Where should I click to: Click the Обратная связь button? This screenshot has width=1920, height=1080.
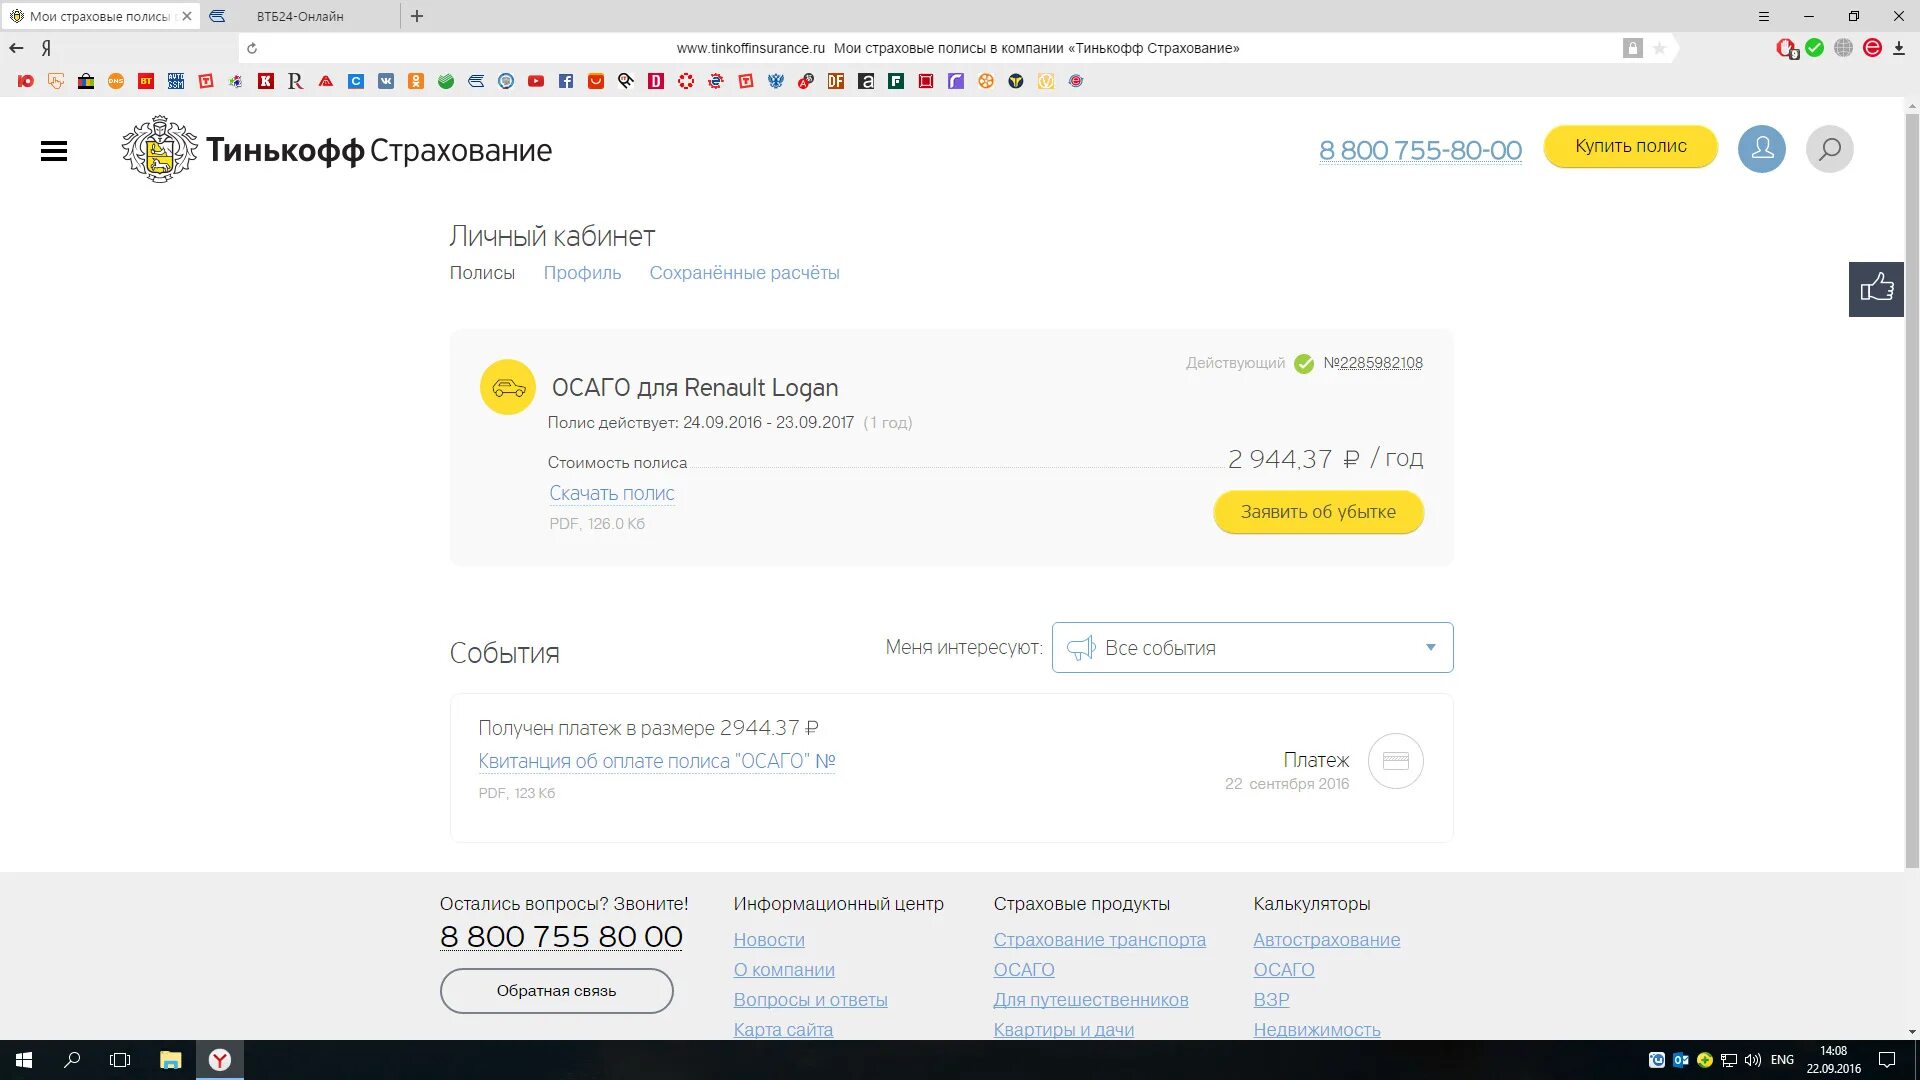pos(556,991)
